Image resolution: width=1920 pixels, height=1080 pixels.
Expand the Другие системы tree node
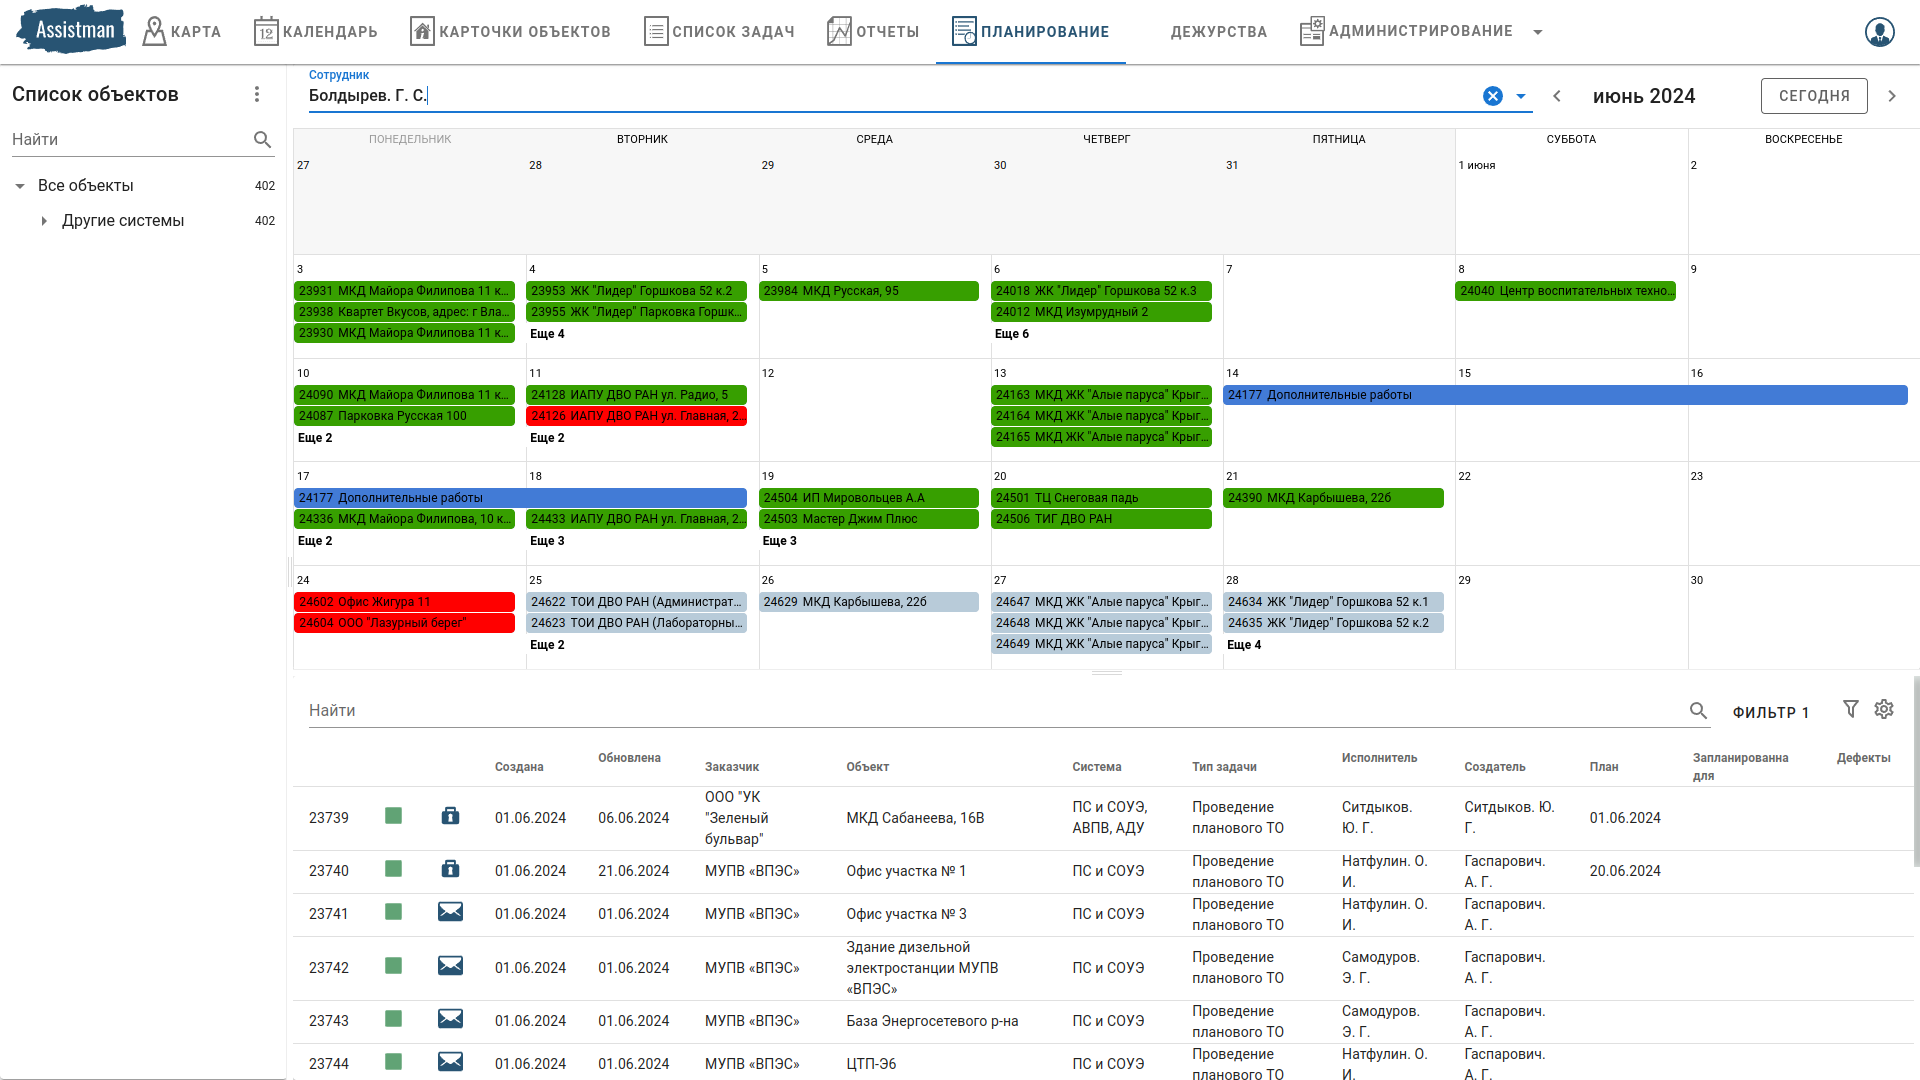point(44,221)
